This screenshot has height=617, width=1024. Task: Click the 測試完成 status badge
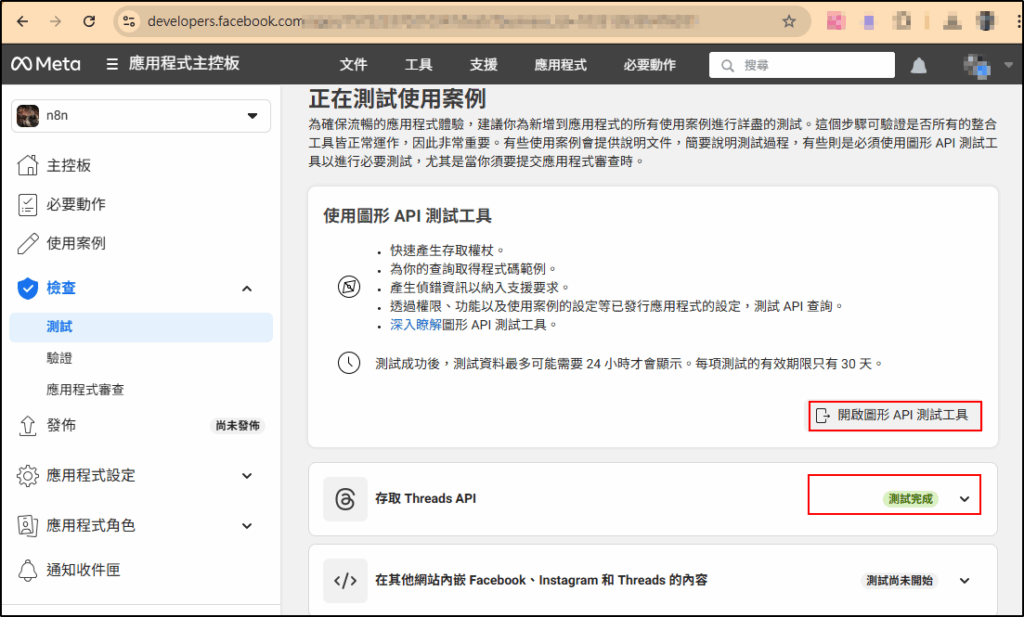tap(910, 499)
